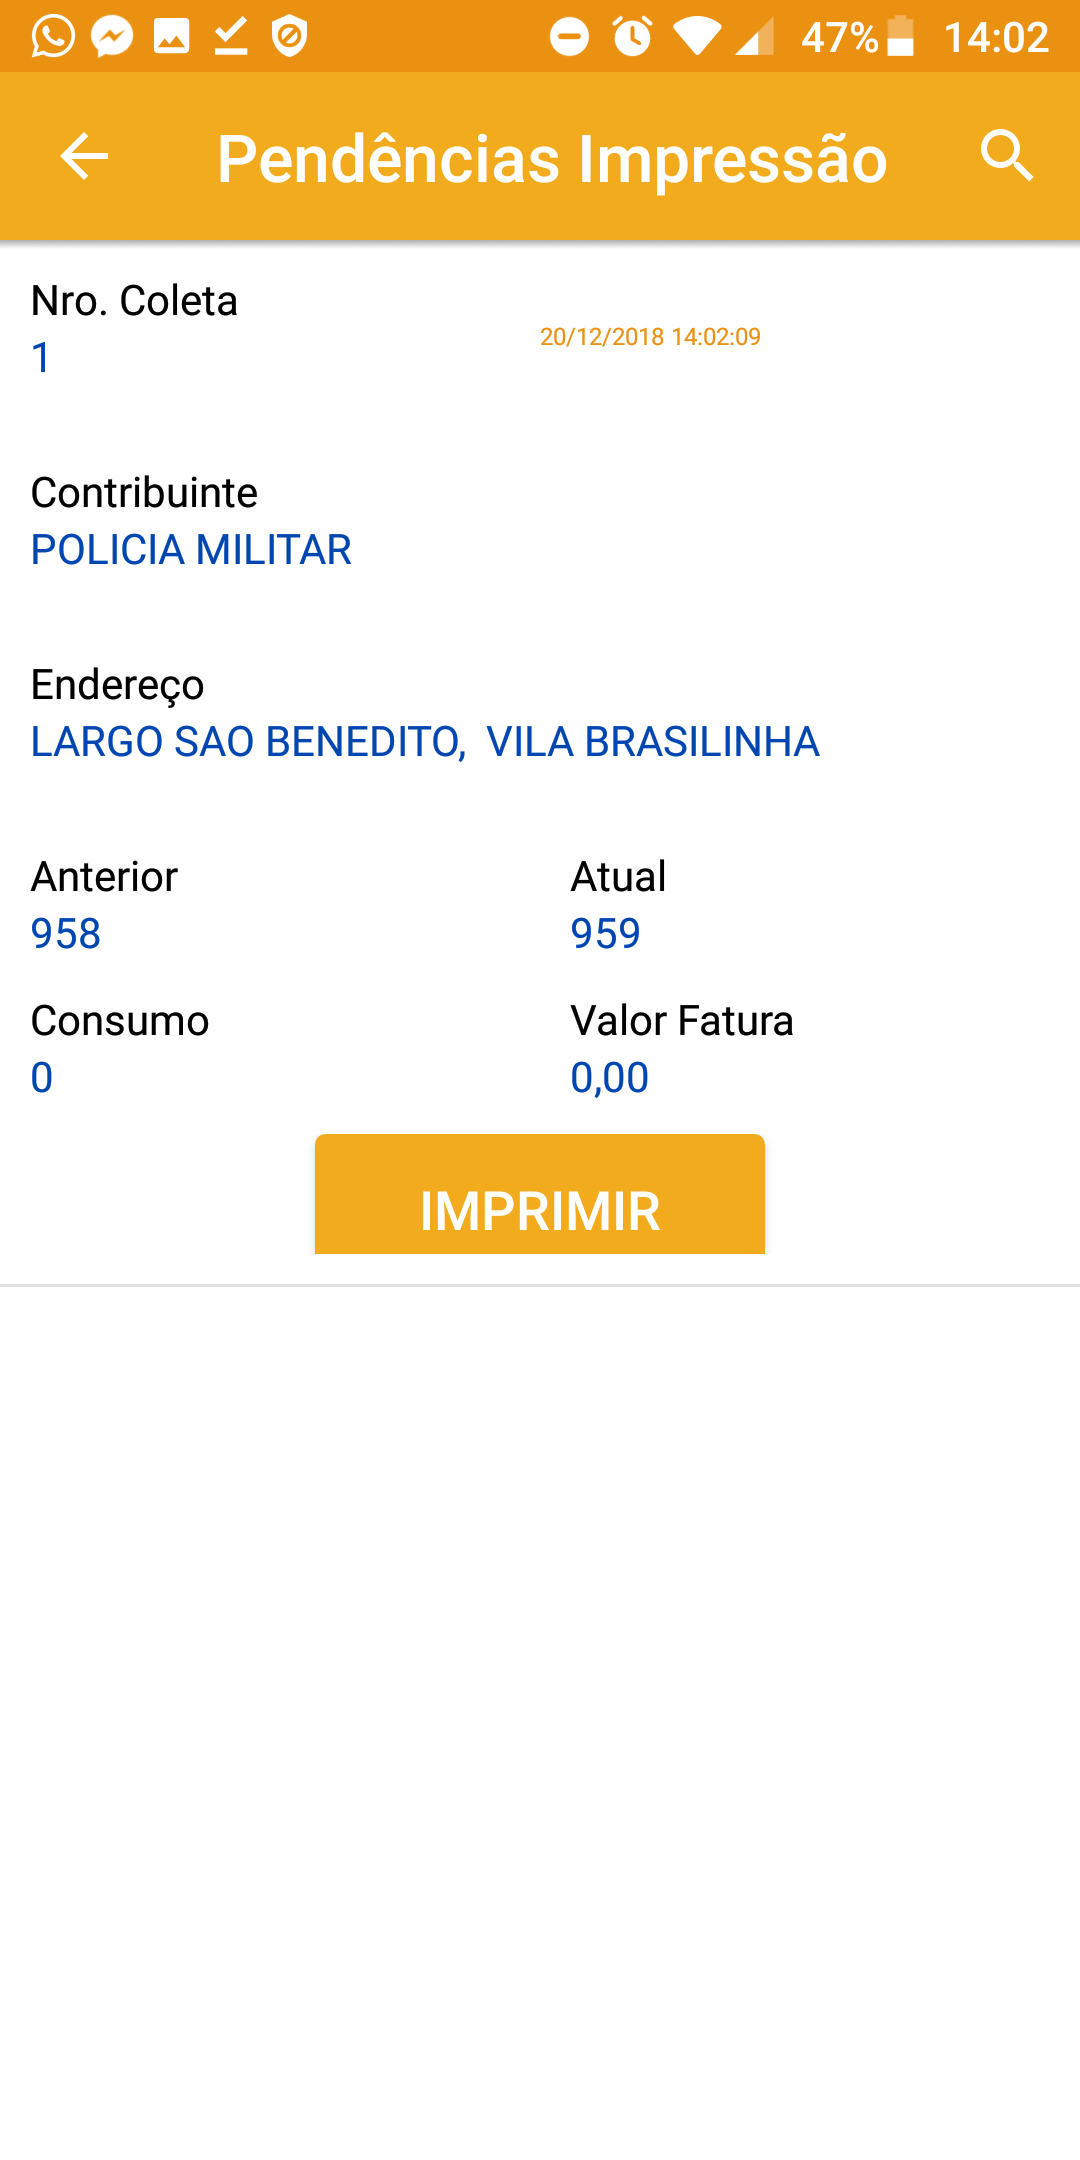Open the search magnifier icon
Viewport: 1080px width, 2160px height.
point(1006,157)
